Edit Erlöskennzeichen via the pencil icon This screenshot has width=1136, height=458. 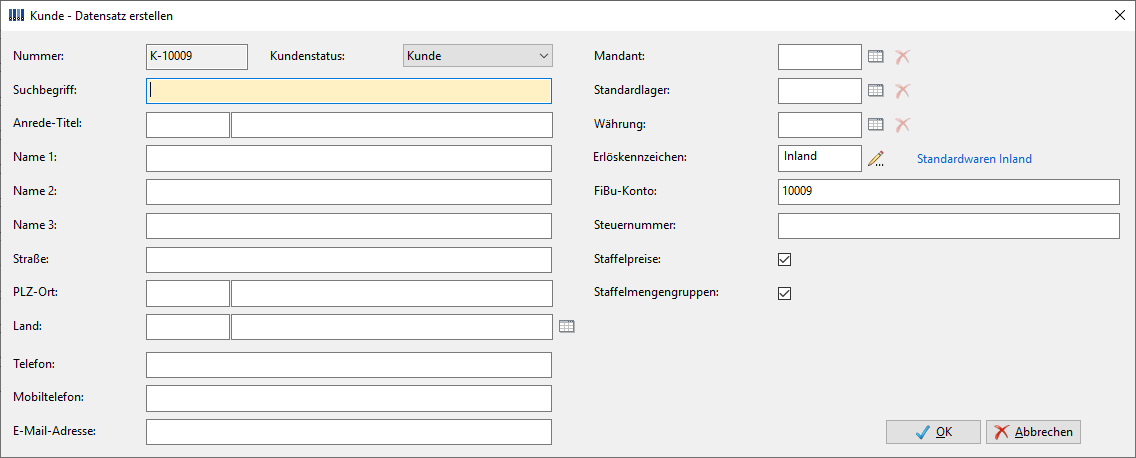pos(876,159)
